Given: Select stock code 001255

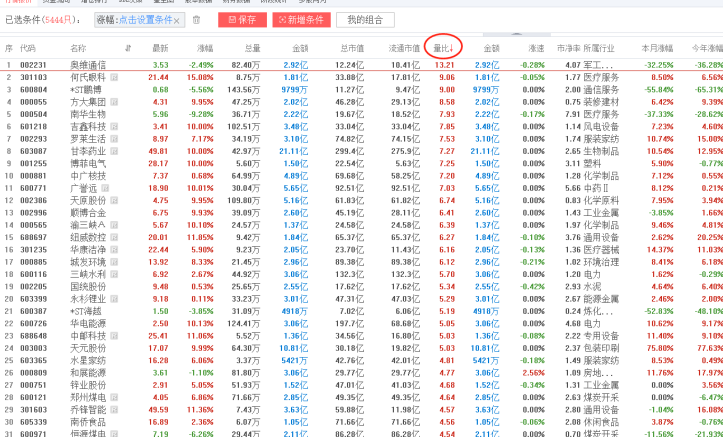Looking at the screenshot, I should tap(33, 163).
